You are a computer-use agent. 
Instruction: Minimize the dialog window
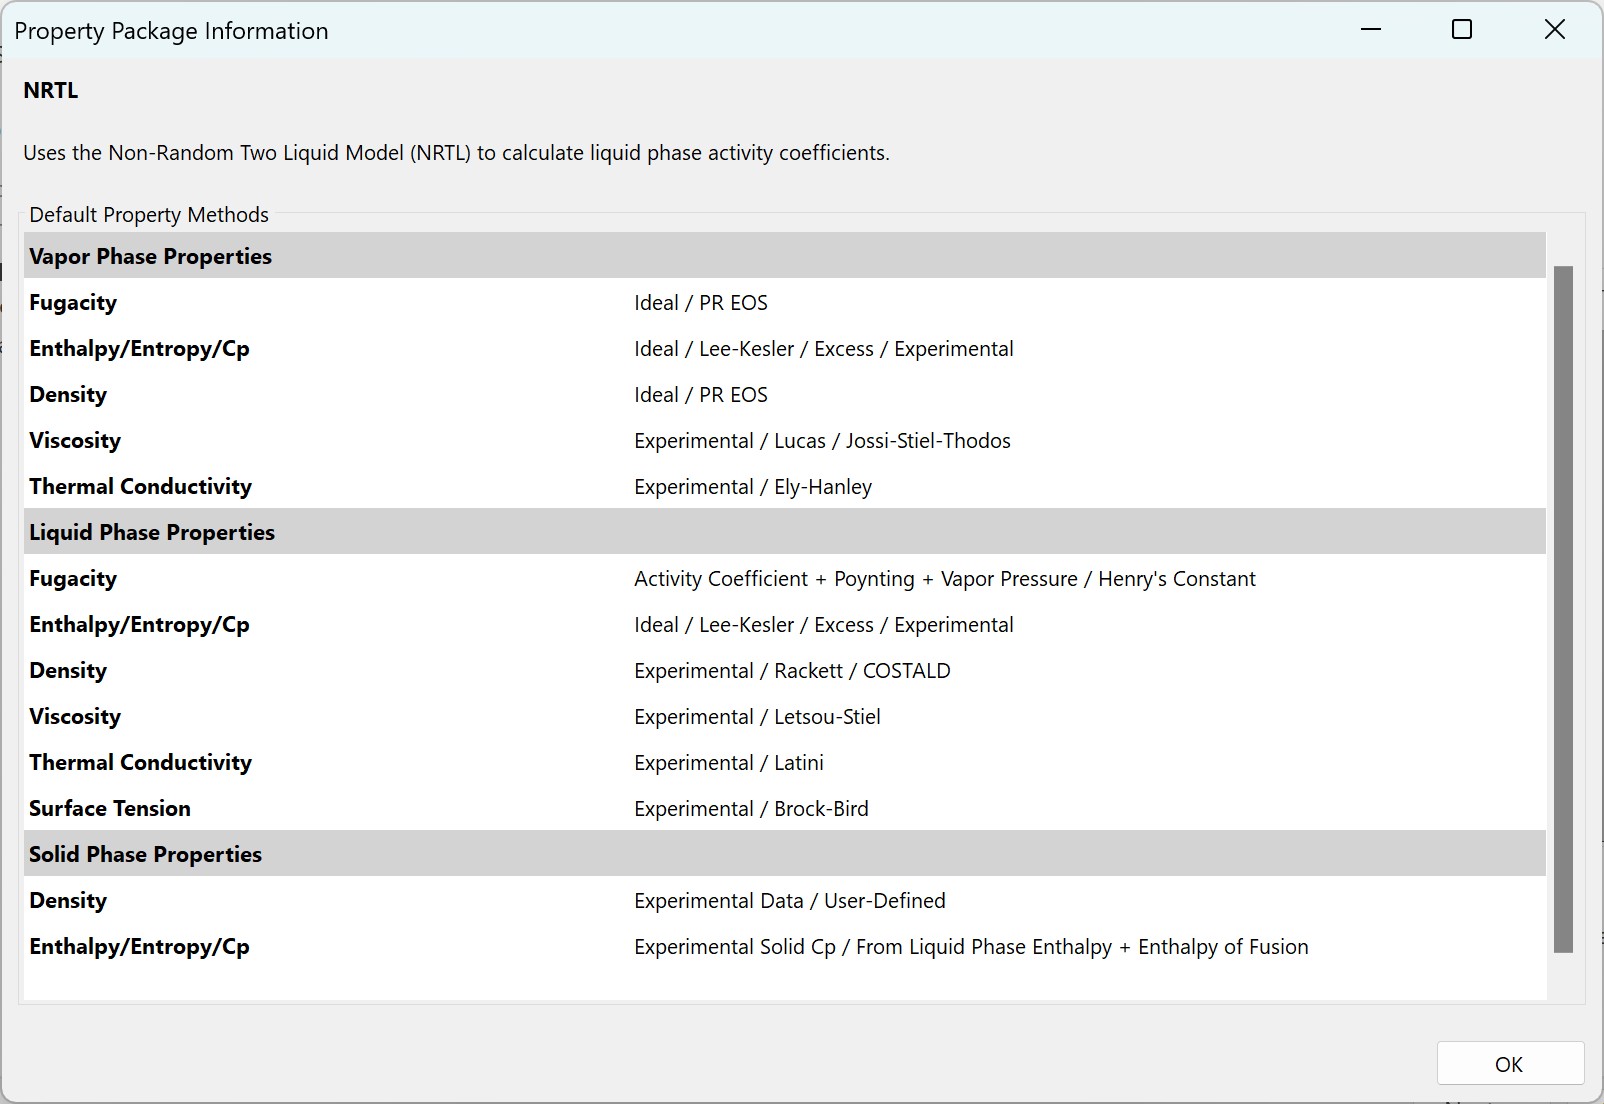pos(1368,29)
